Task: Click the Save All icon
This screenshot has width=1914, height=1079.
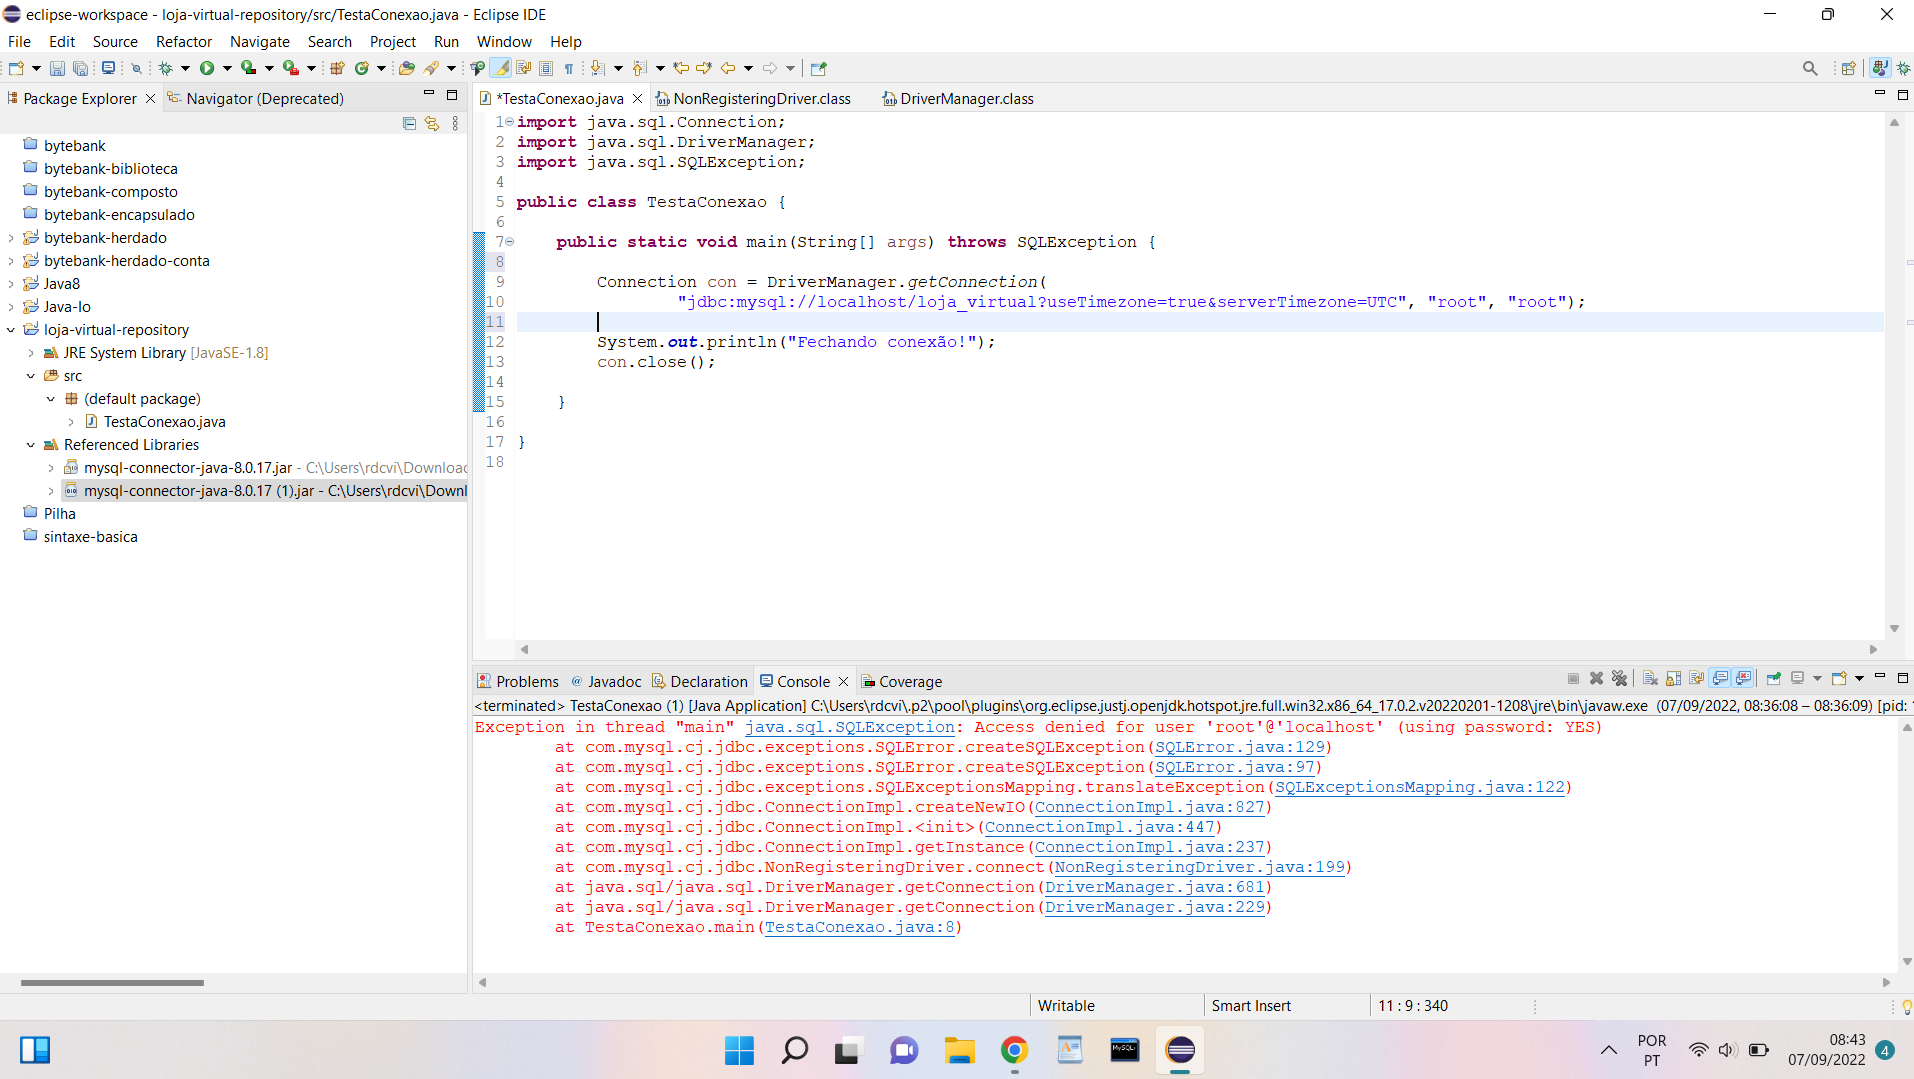Action: pyautogui.click(x=80, y=68)
